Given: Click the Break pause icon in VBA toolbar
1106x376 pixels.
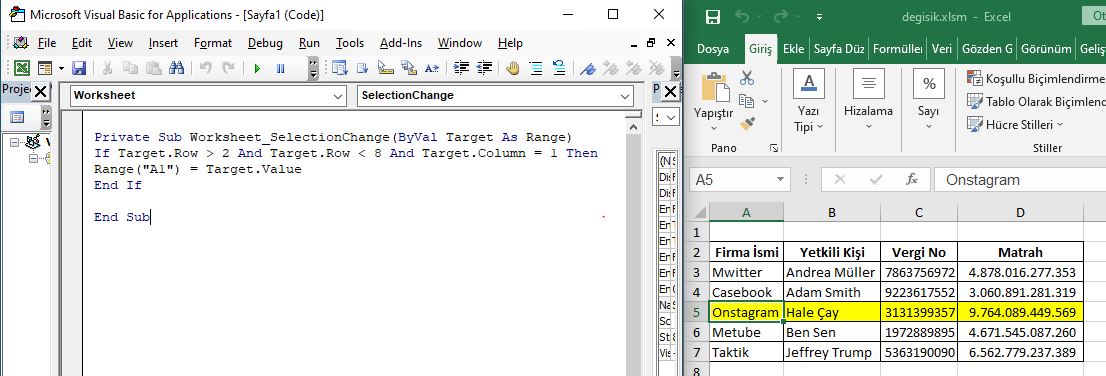Looking at the screenshot, I should pos(280,68).
